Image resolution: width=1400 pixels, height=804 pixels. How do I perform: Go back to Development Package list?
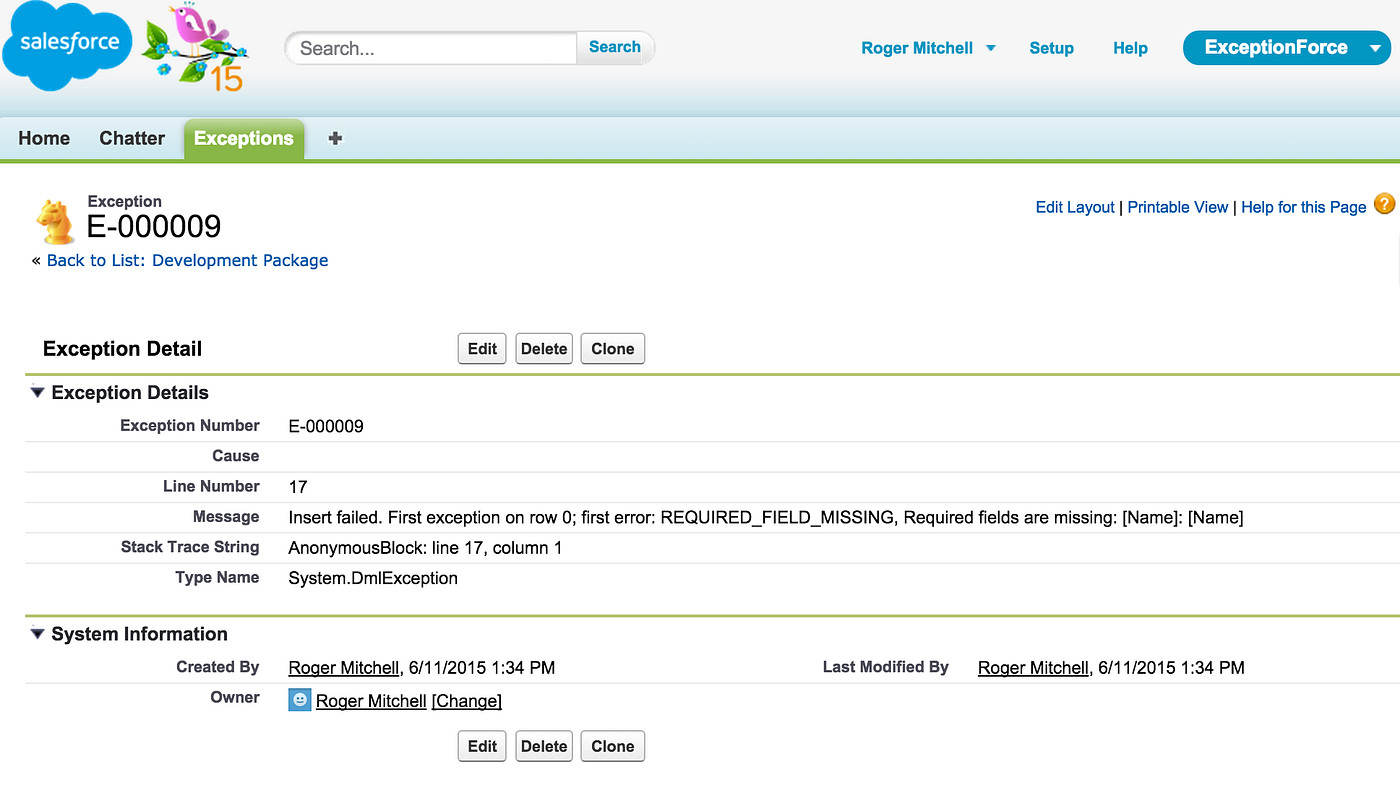tap(188, 260)
